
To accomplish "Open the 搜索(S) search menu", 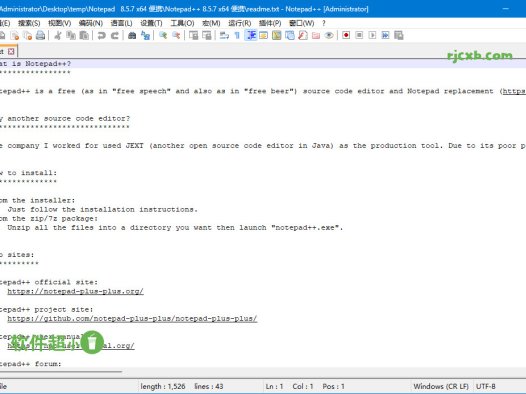I will pos(29,23).
